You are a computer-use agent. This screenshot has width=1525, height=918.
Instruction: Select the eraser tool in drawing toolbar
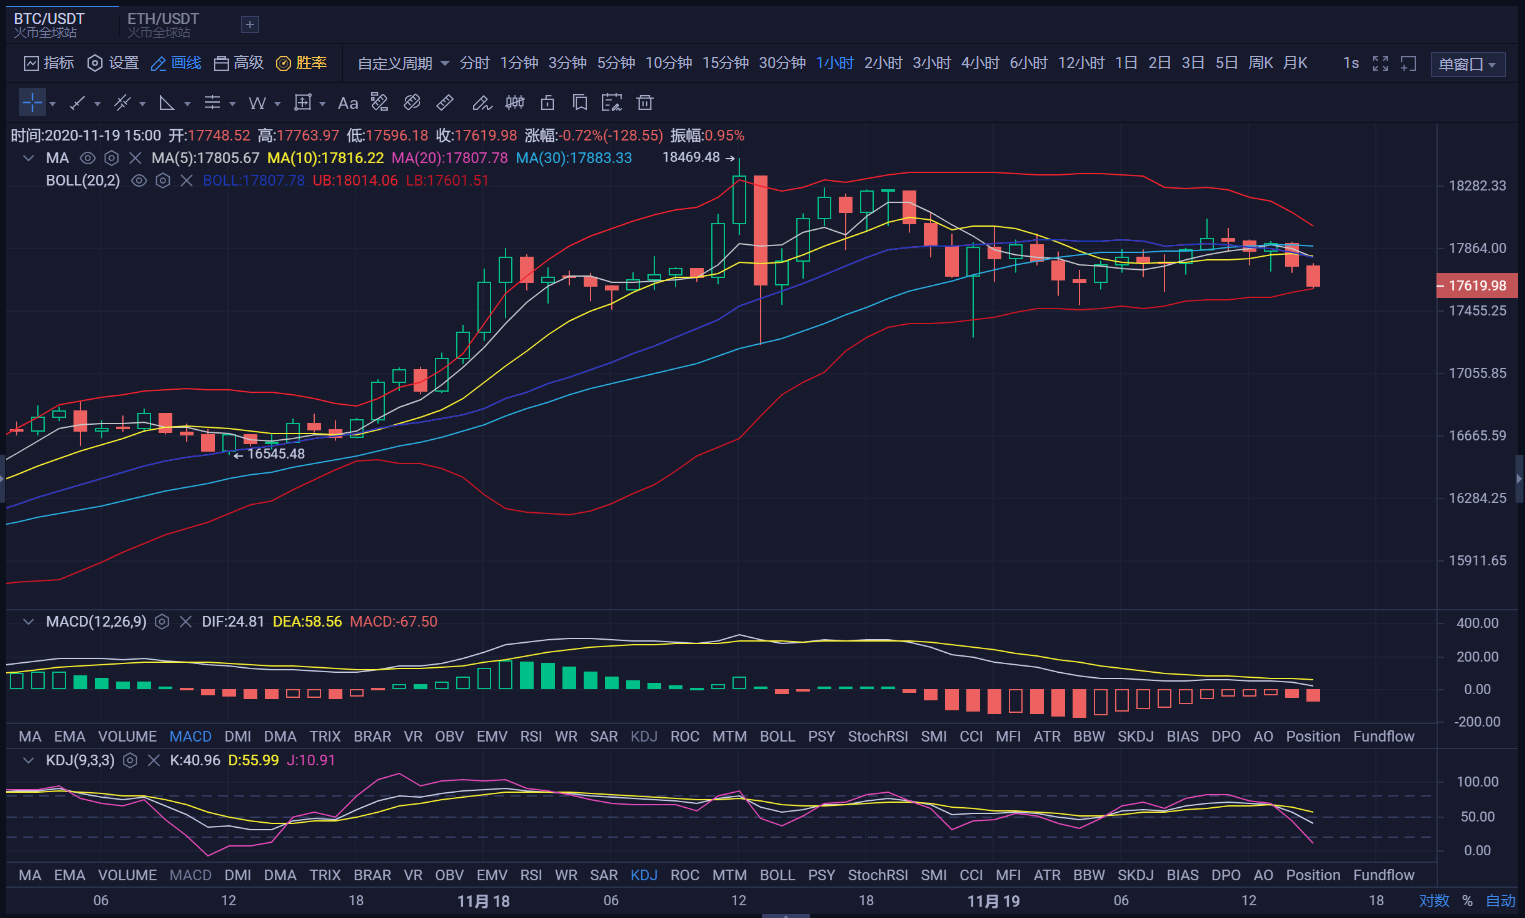412,103
